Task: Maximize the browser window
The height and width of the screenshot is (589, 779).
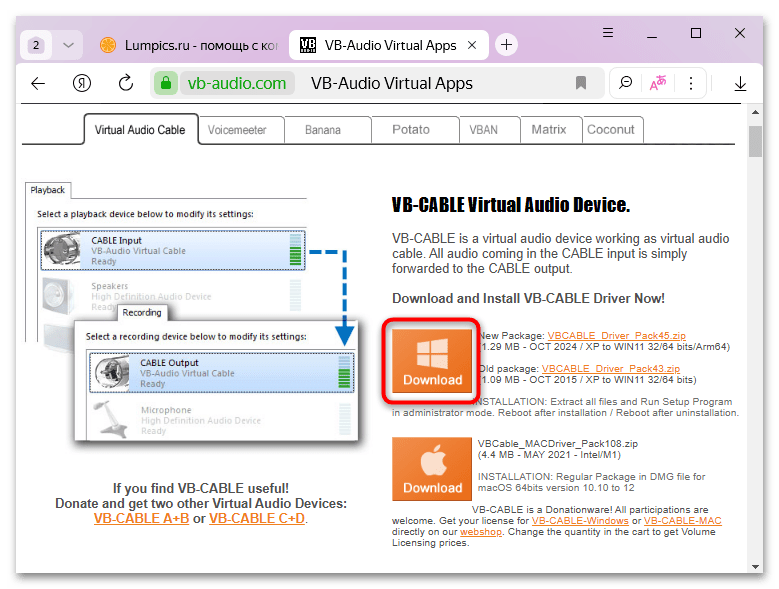Action: [x=696, y=33]
